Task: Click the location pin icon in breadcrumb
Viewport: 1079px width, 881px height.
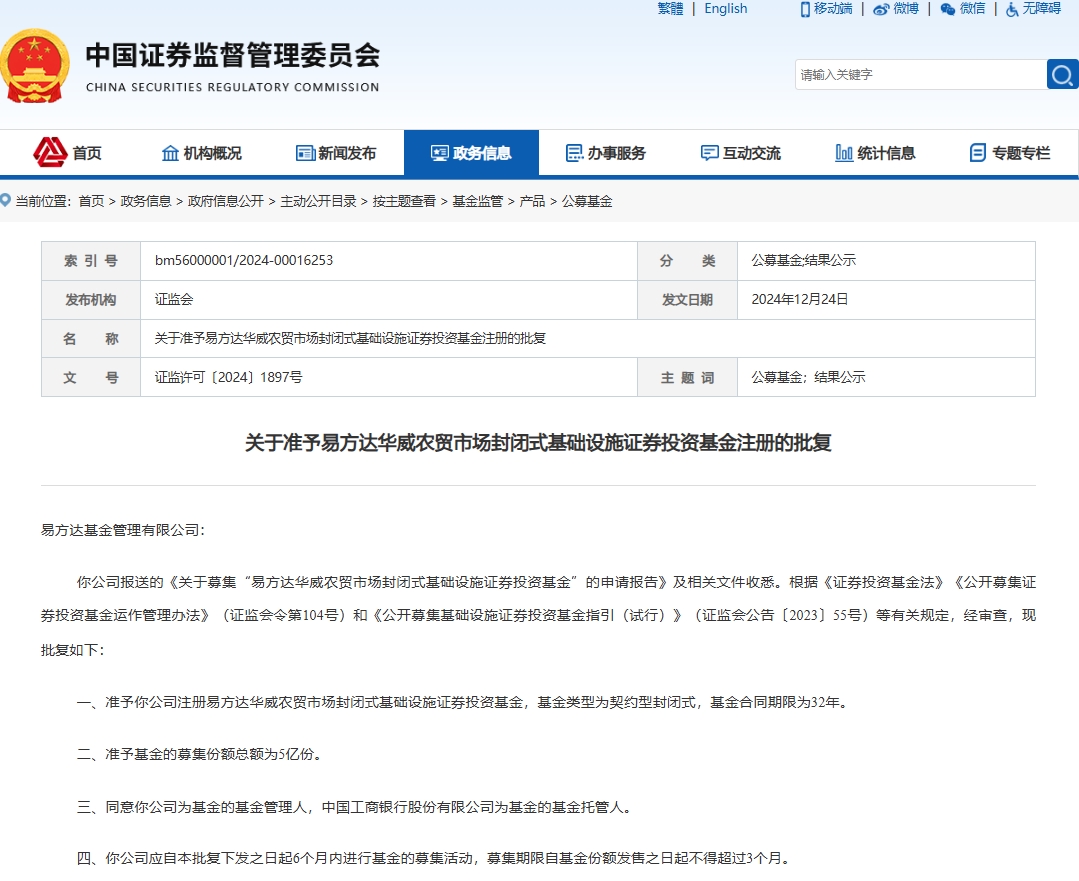Action: (x=6, y=200)
